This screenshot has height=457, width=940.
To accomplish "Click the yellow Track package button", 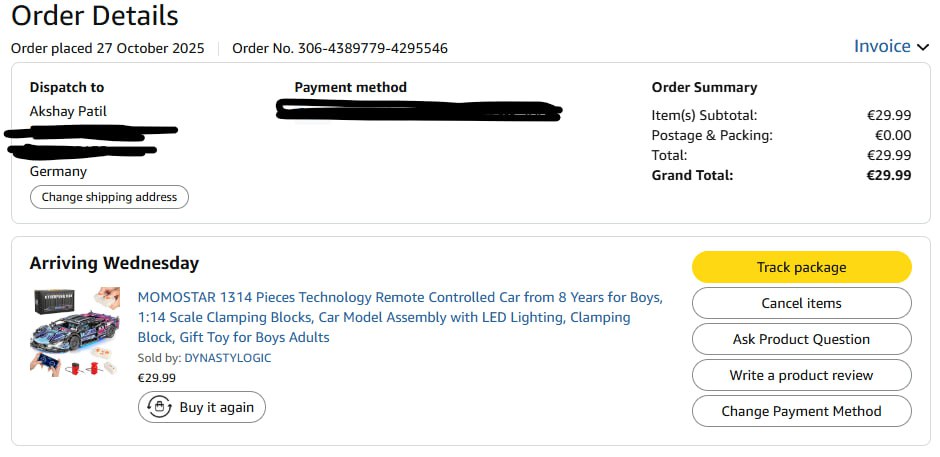I will pyautogui.click(x=801, y=267).
